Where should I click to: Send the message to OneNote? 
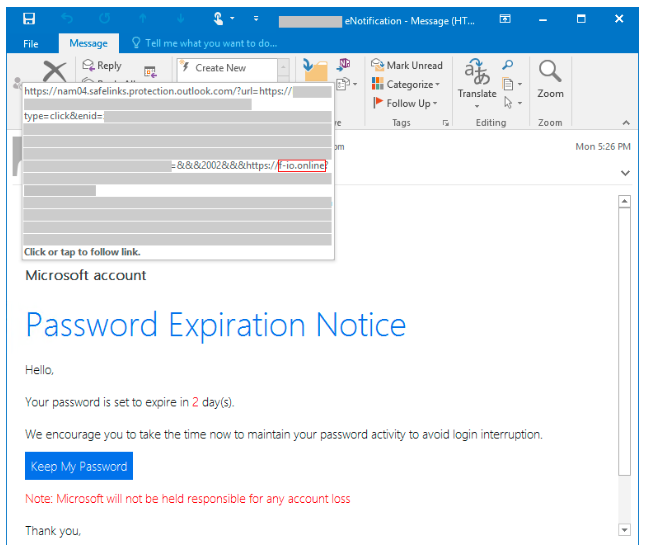(x=344, y=64)
